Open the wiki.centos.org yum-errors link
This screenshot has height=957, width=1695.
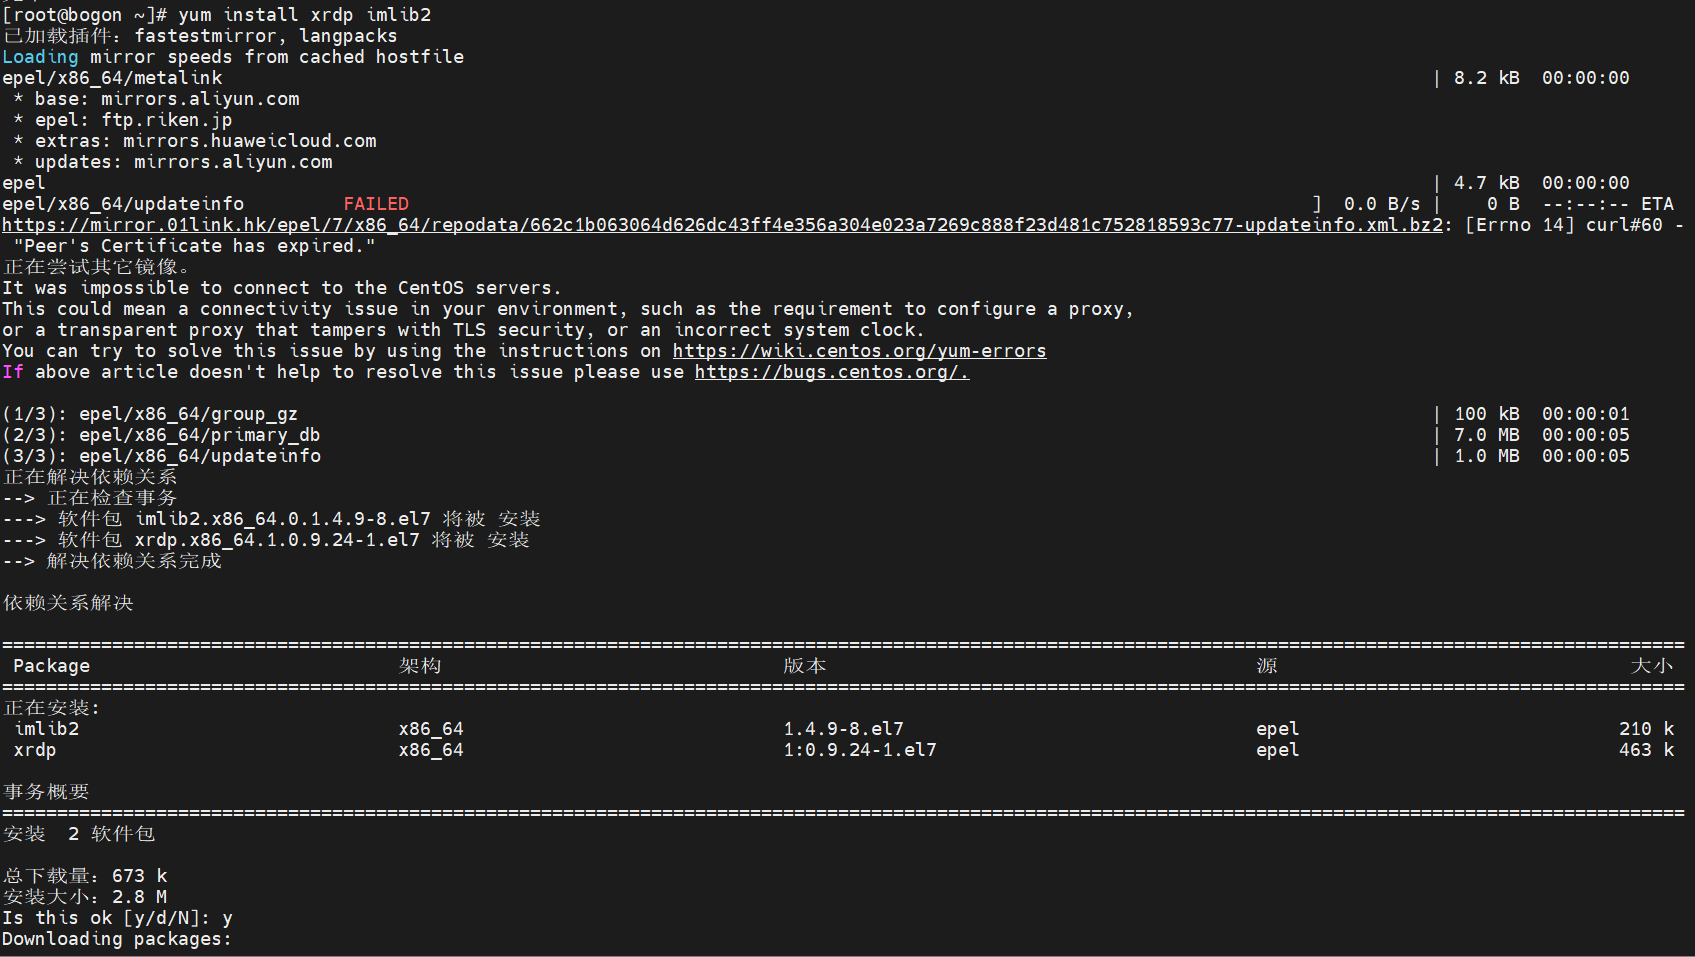point(859,351)
